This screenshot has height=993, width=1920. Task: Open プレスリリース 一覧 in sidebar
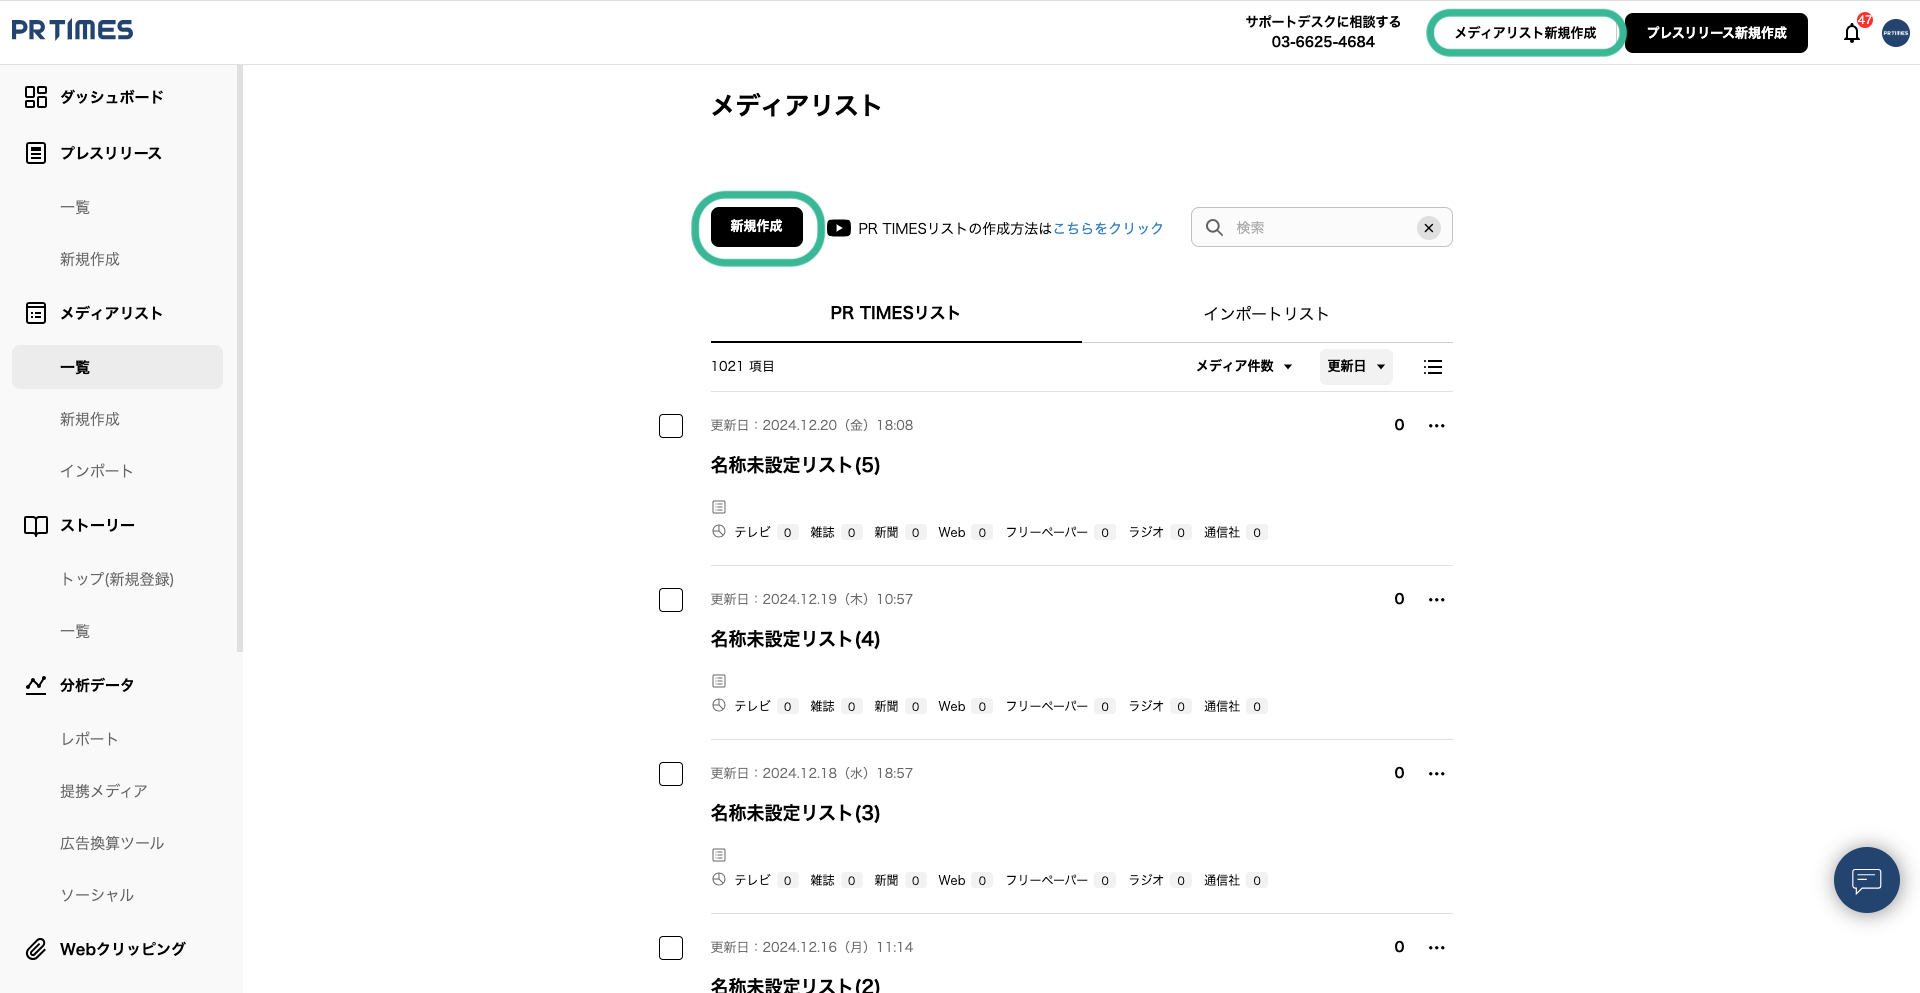pos(75,207)
